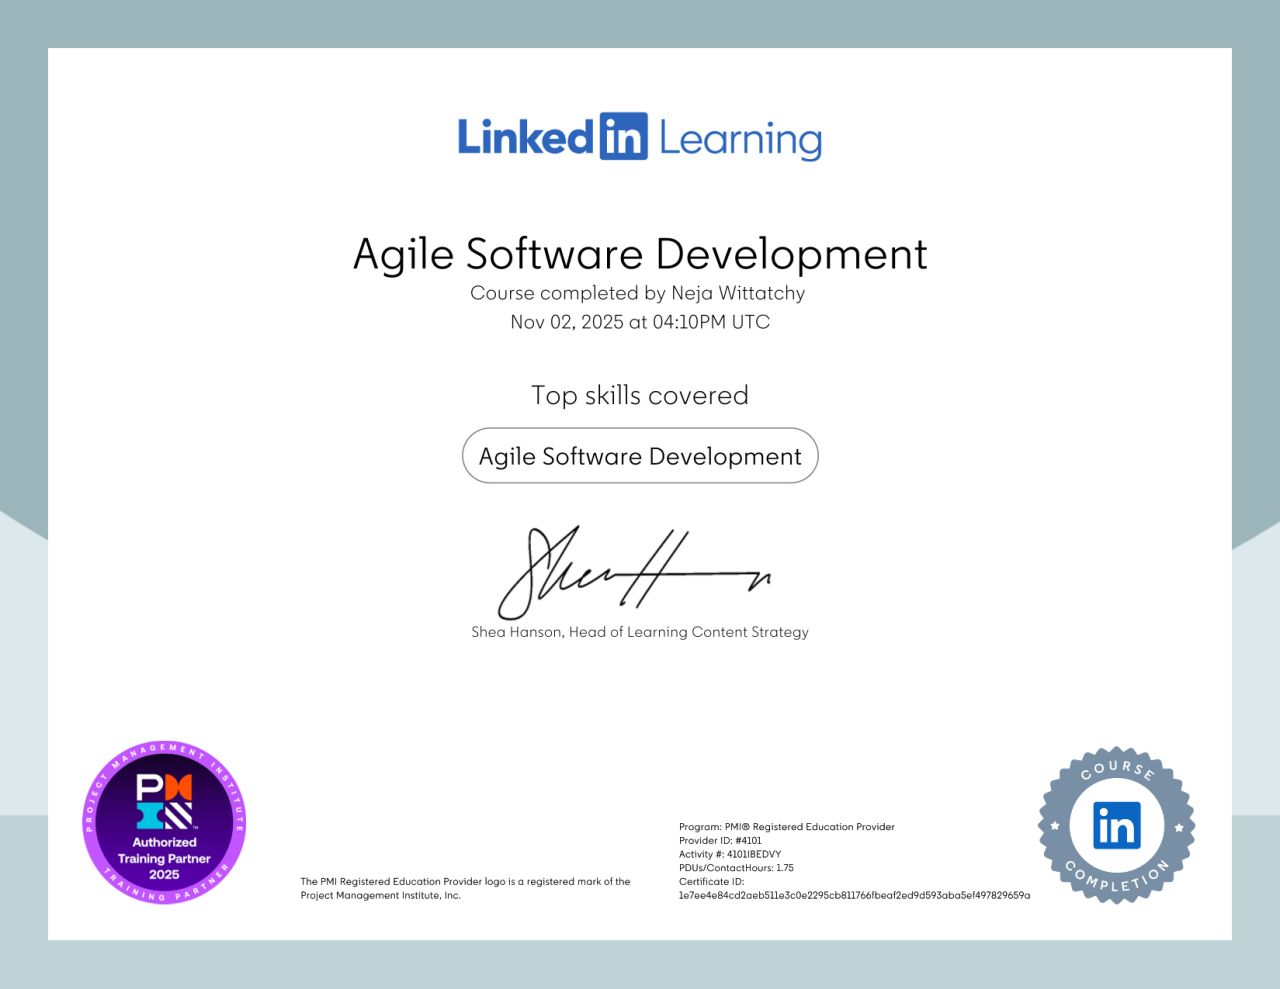
Task: Click the PMI Registered Education Provider disclaimer text
Action: click(464, 888)
